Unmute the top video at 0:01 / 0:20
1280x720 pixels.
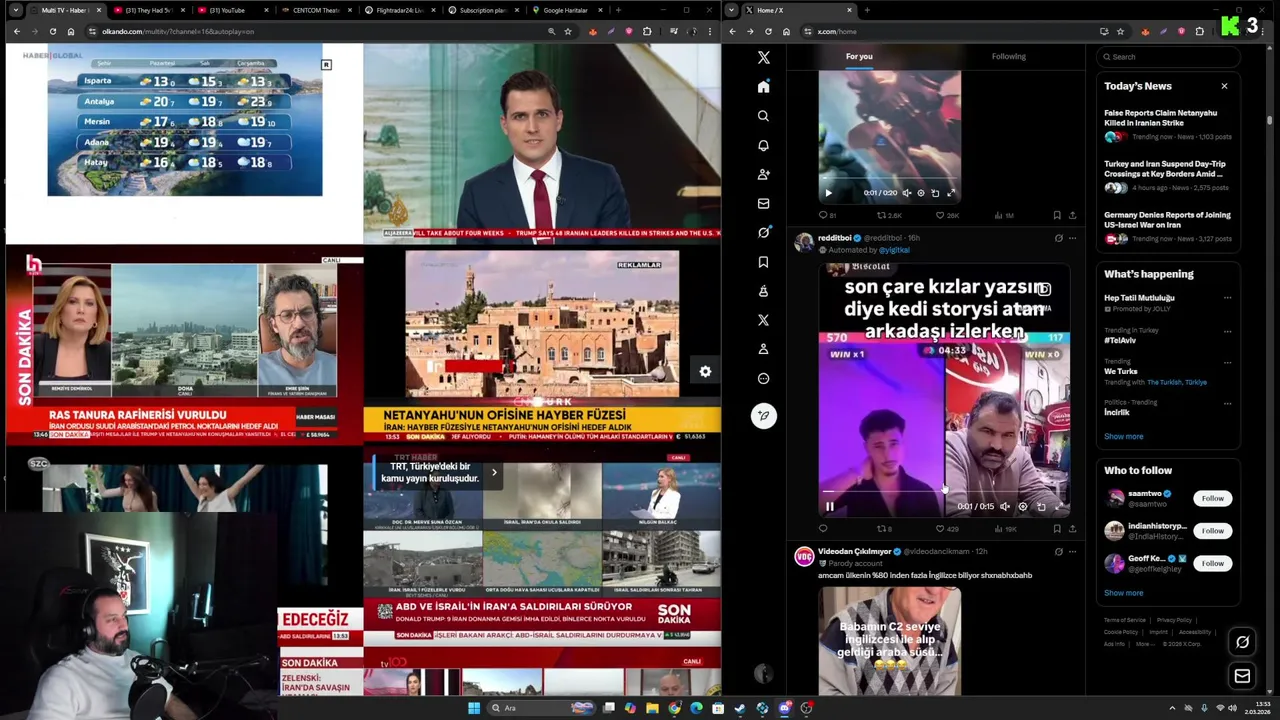coord(907,193)
